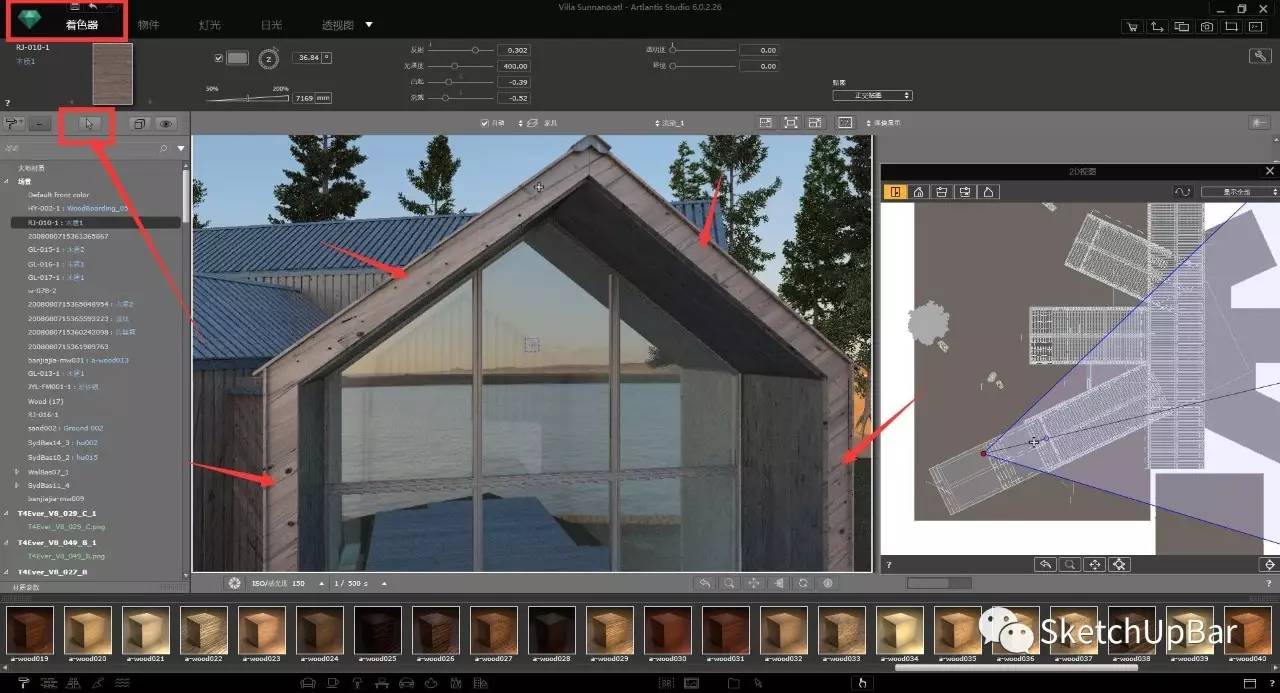Select the last elevation icon in 2D view
The image size is (1280, 693).
point(988,191)
